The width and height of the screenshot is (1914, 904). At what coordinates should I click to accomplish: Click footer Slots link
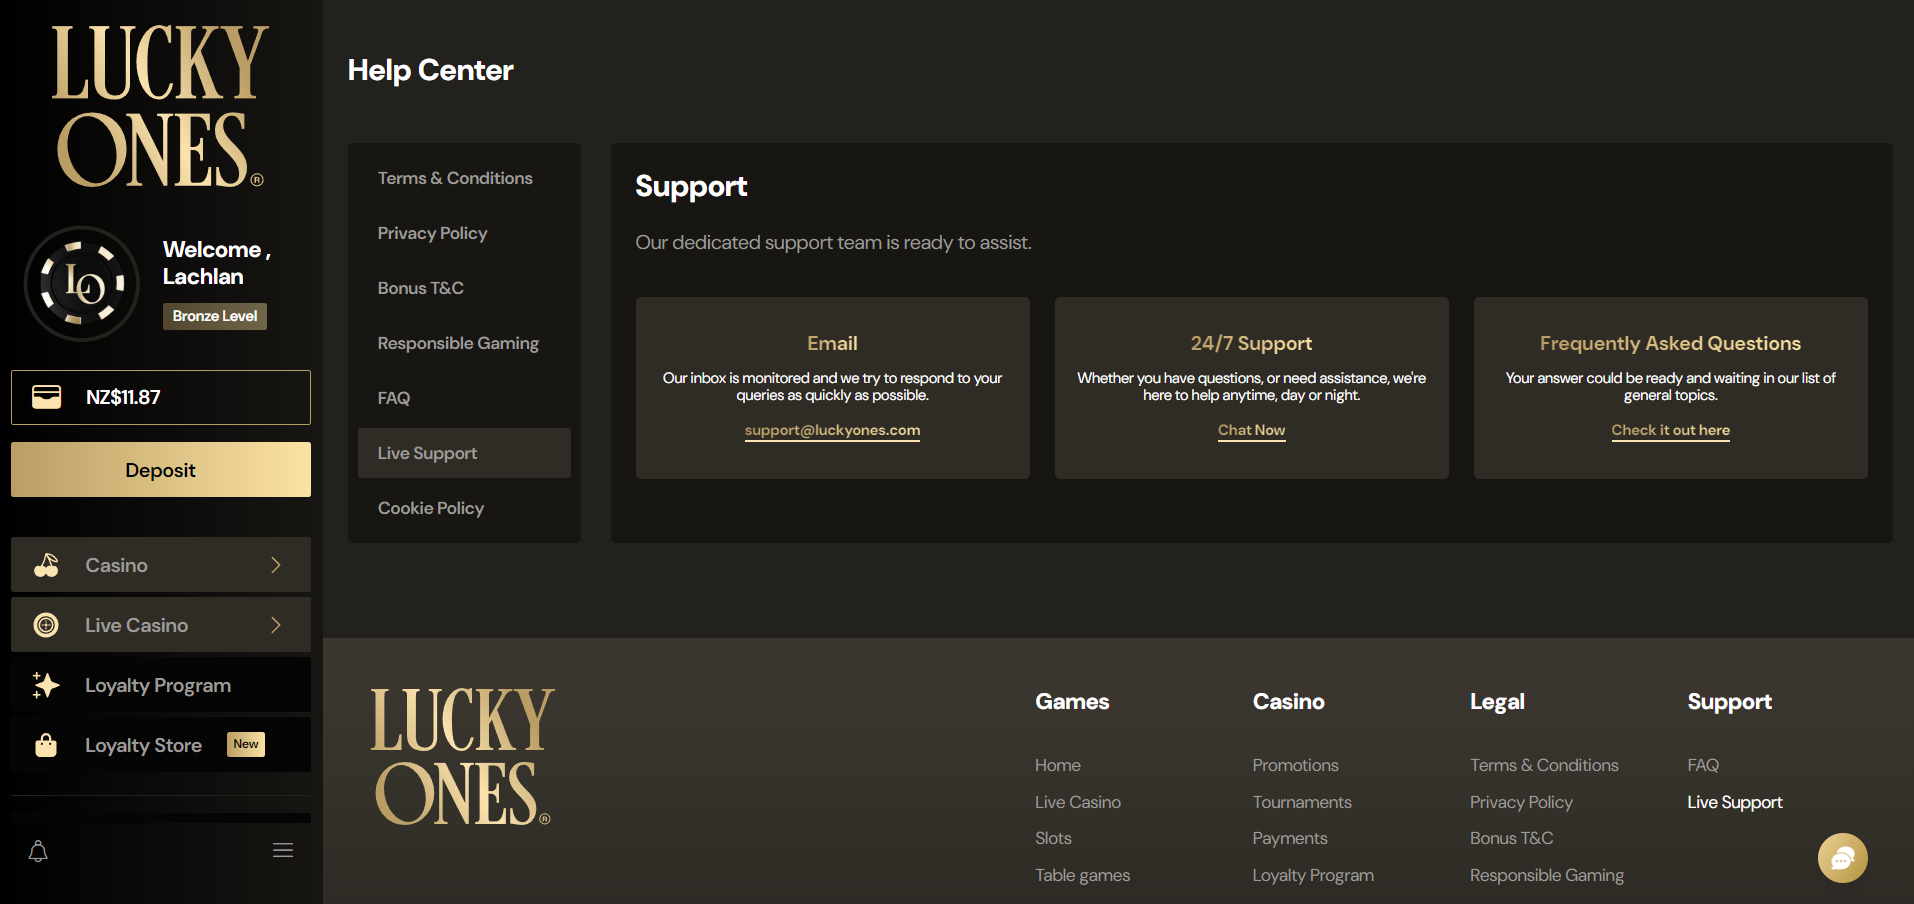(1053, 838)
